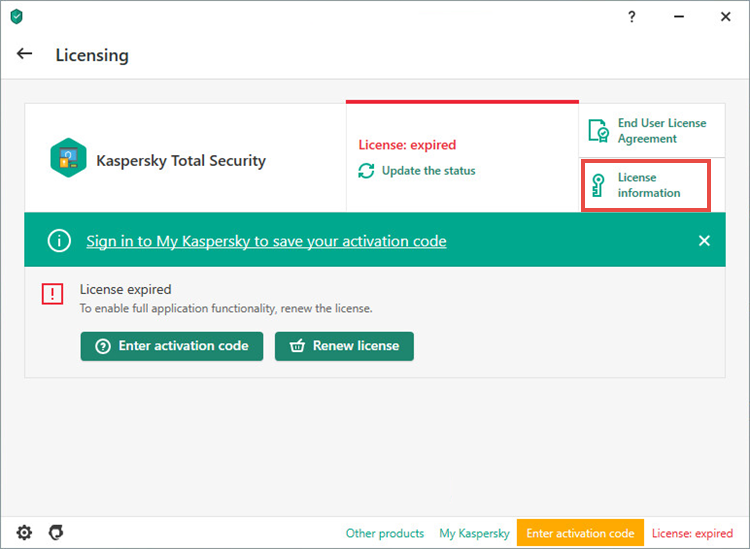Click the Licensing page title
This screenshot has height=549, width=750.
[x=92, y=55]
